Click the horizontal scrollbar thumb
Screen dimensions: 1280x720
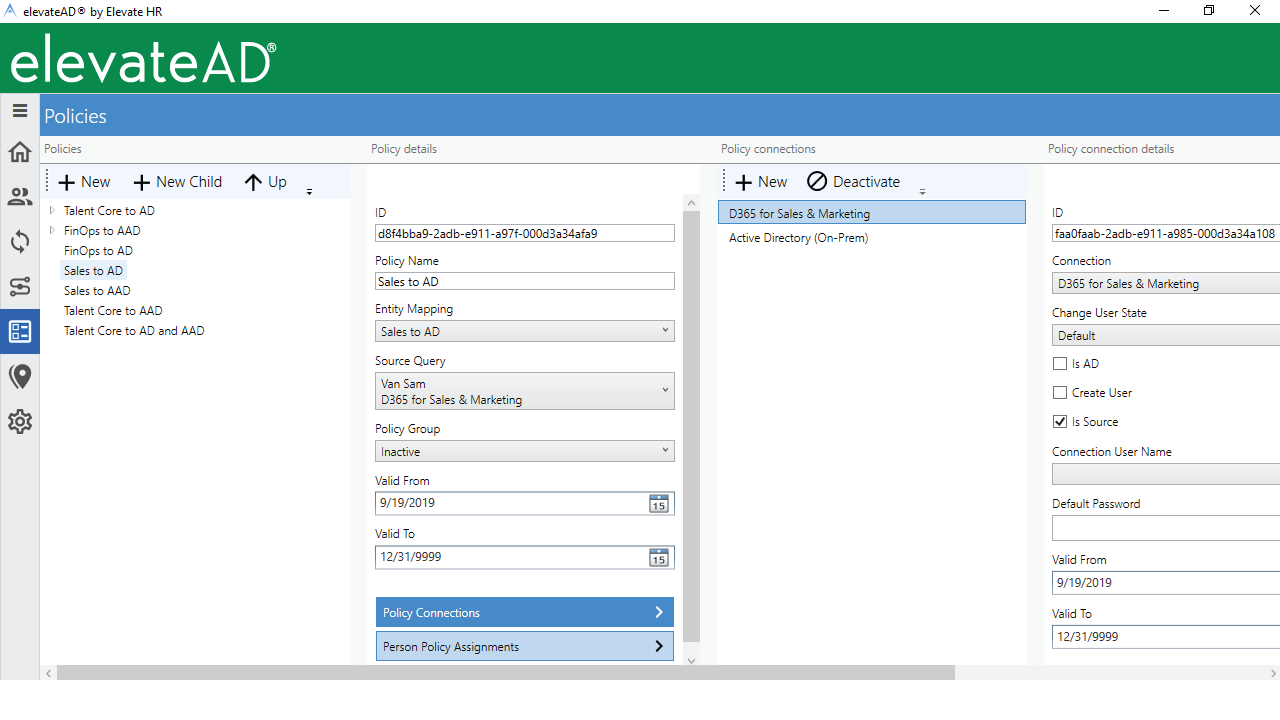pos(506,673)
